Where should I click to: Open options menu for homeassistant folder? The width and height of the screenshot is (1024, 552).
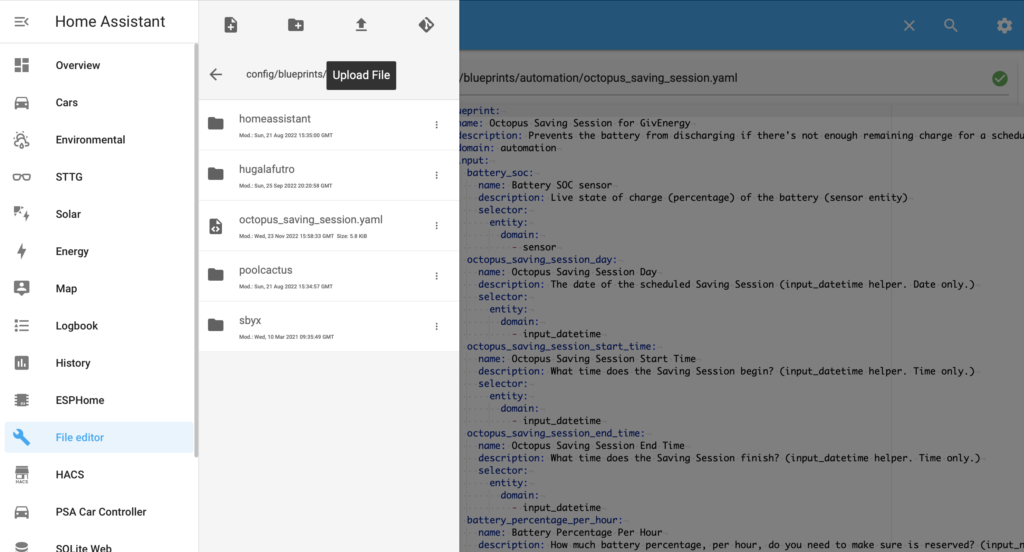(x=436, y=125)
